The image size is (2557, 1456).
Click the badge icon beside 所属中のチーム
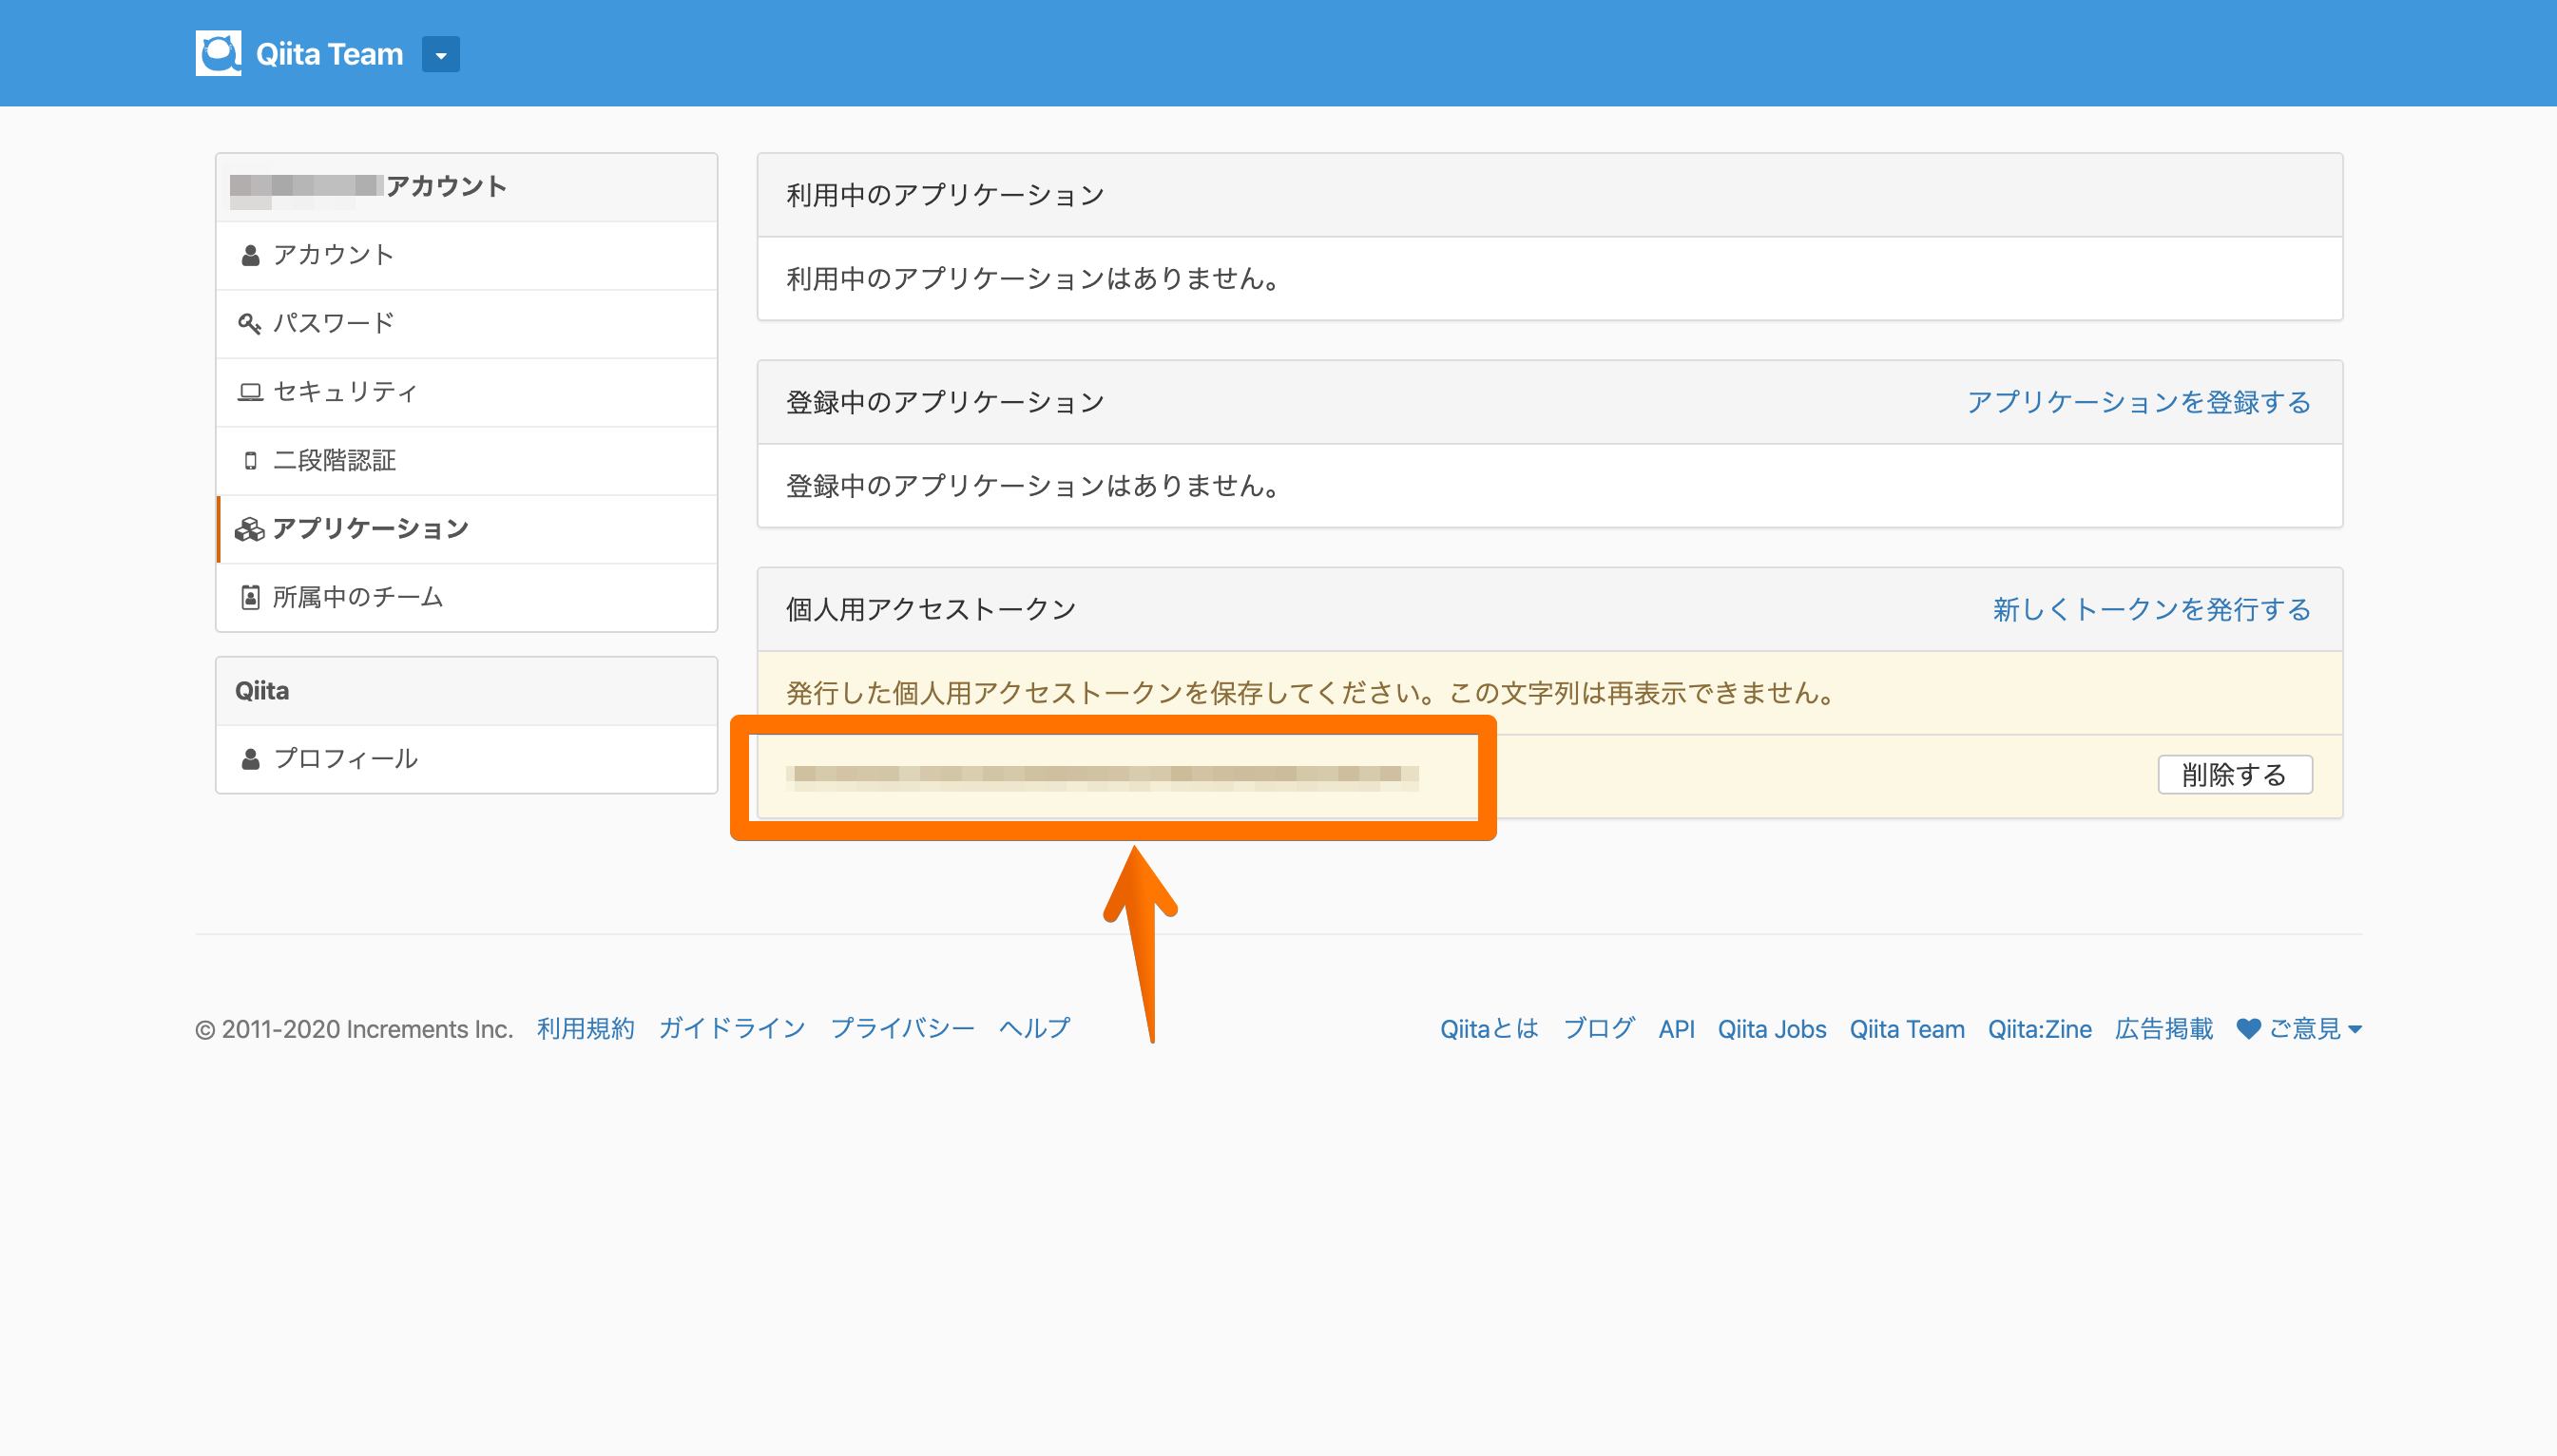pos(250,597)
